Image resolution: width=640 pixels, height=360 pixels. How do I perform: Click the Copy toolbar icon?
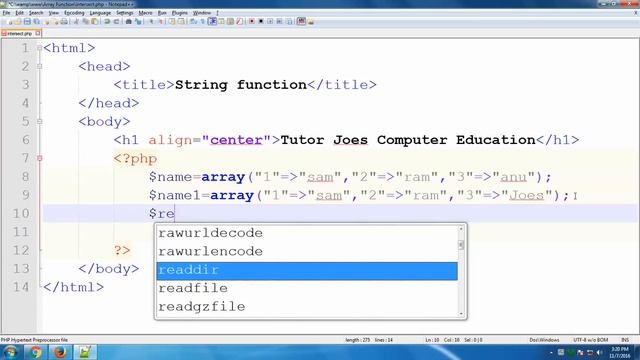click(x=85, y=21)
